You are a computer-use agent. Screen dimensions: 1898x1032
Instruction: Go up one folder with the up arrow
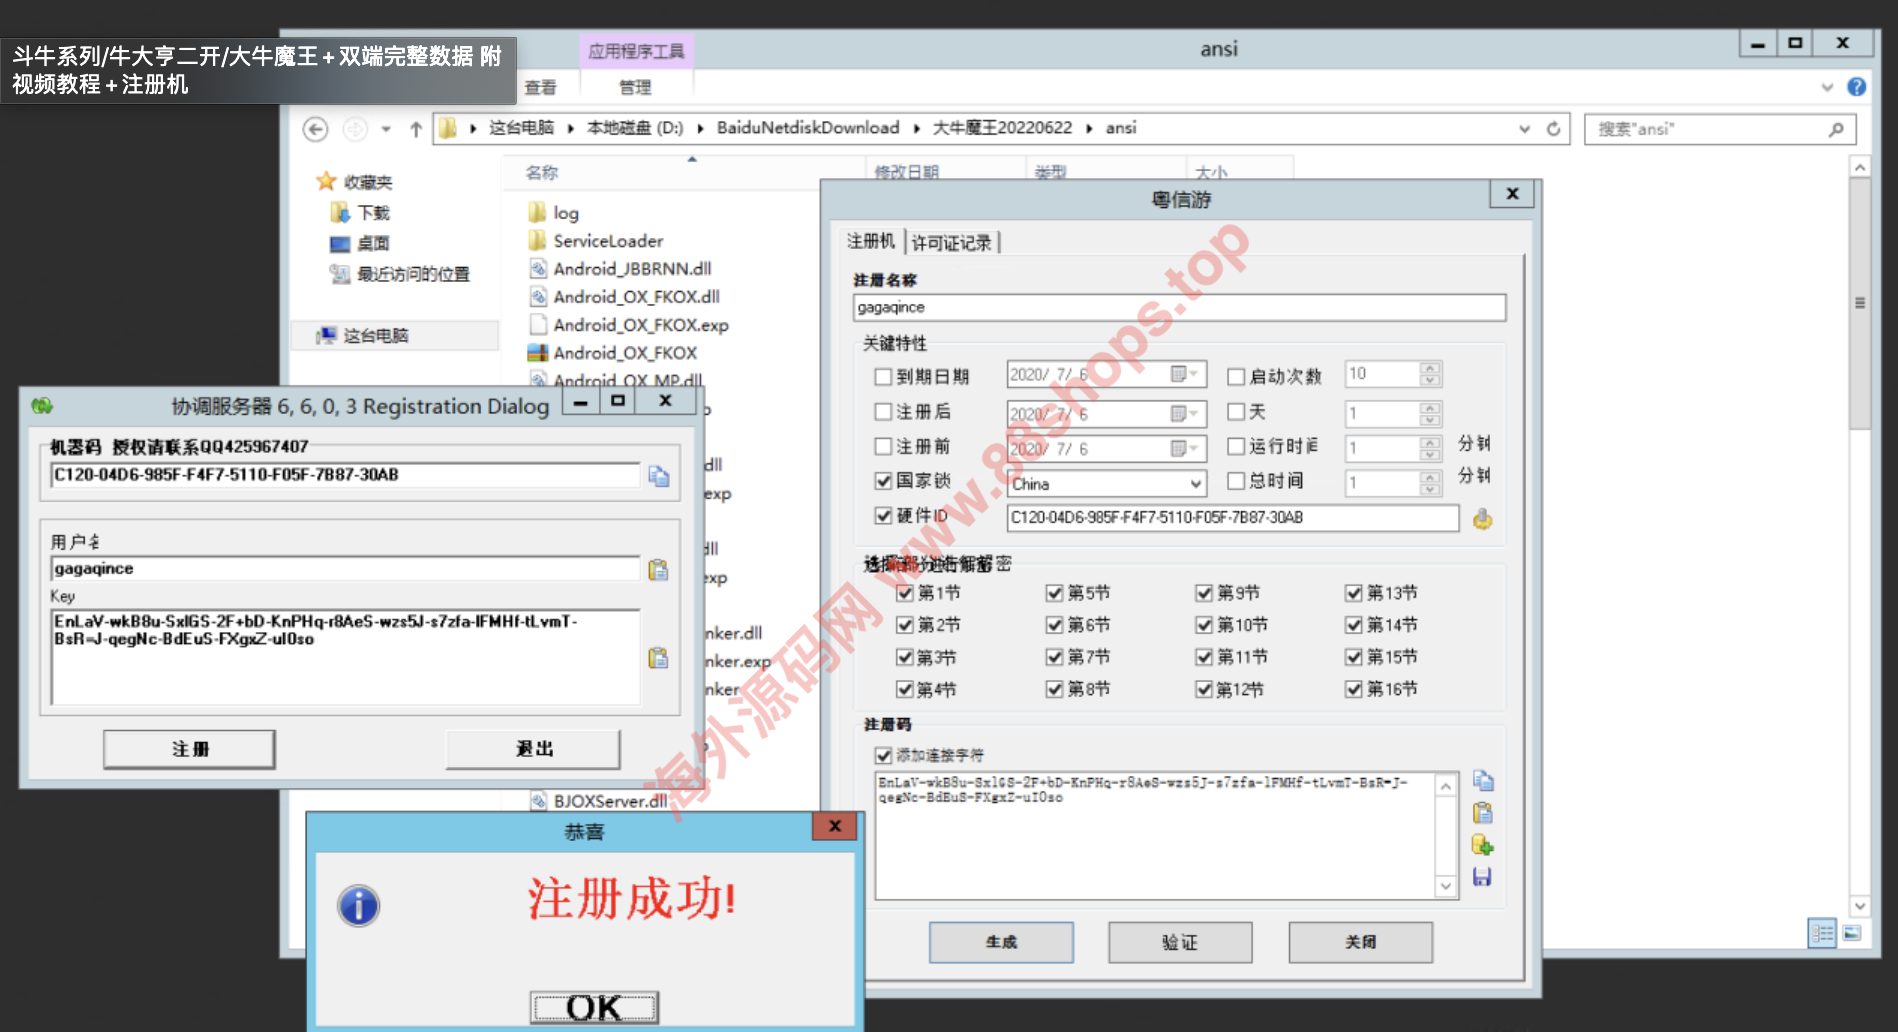[416, 129]
